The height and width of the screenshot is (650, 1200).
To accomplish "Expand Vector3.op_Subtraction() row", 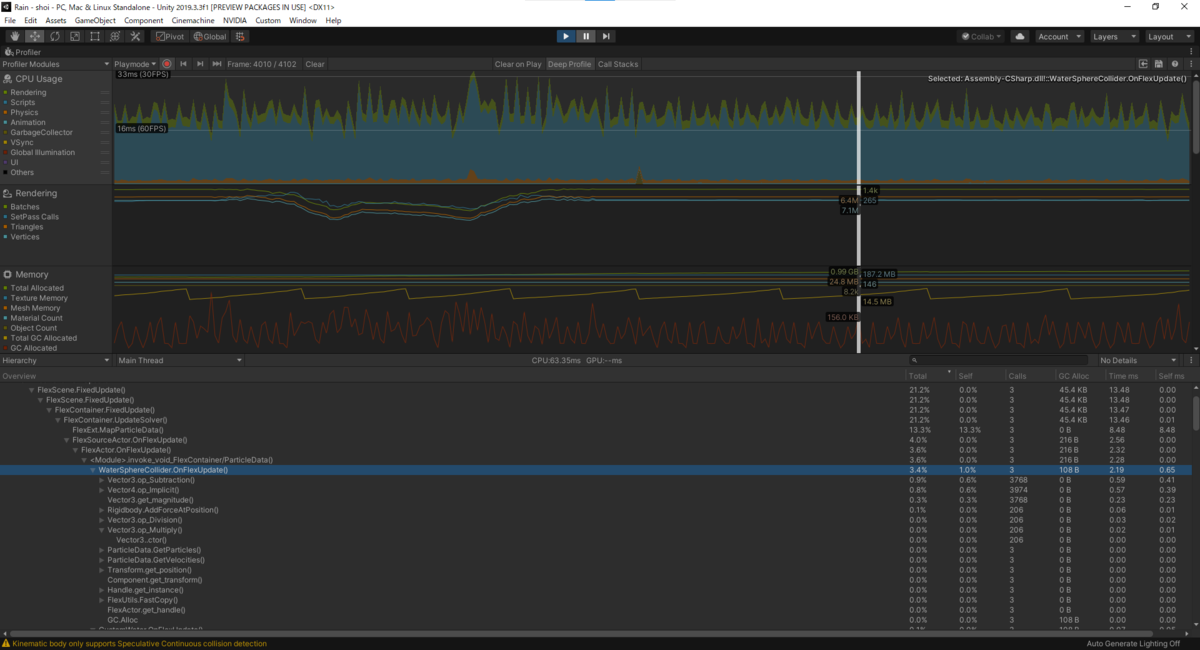I will 102,480.
